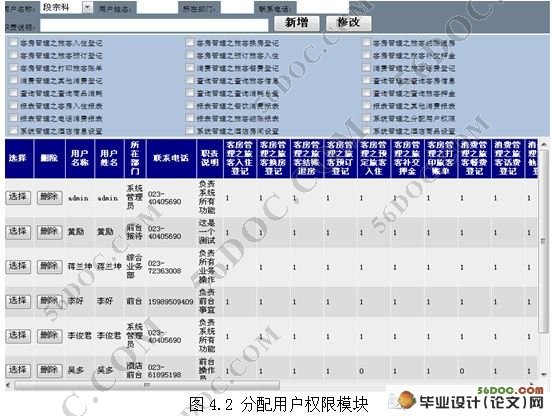The image size is (552, 416).
Task: Select 吴多 row using 选择
Action: tap(18, 370)
